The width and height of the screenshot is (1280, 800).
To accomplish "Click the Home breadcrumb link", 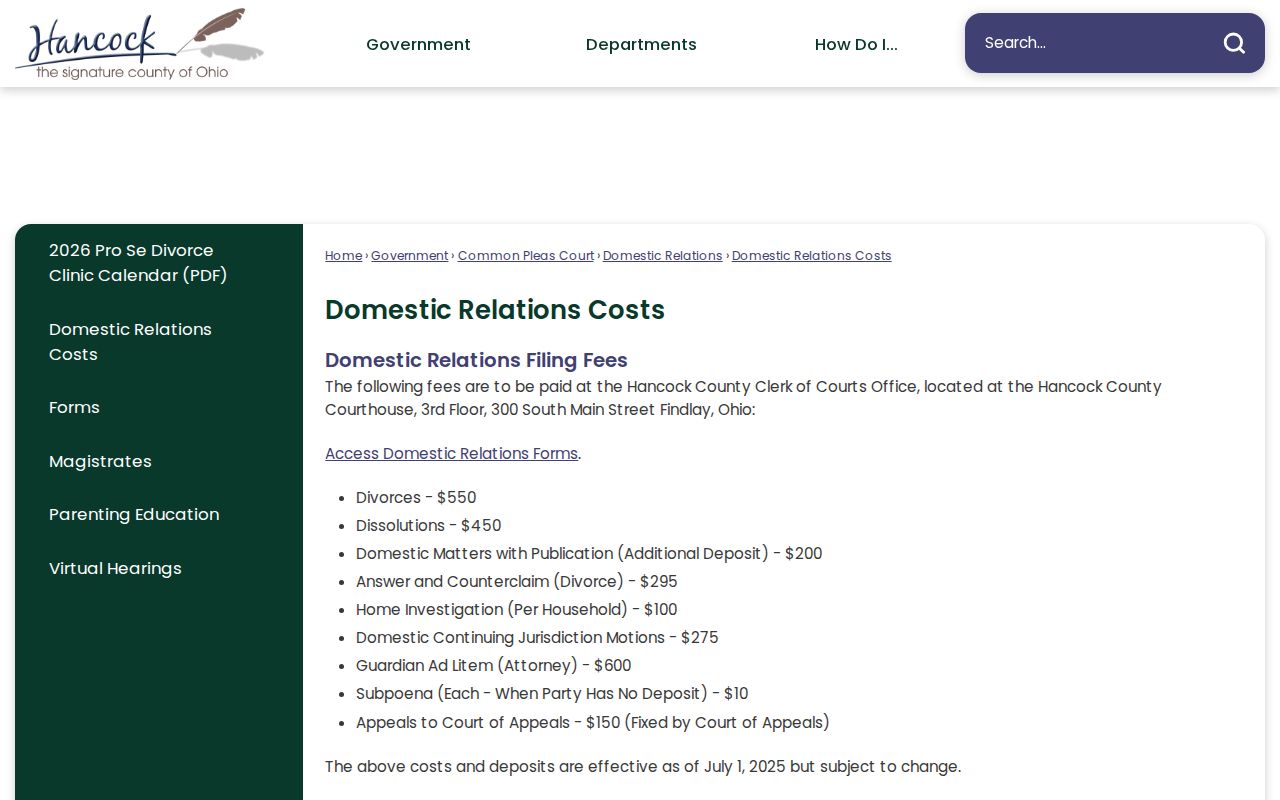I will (343, 256).
